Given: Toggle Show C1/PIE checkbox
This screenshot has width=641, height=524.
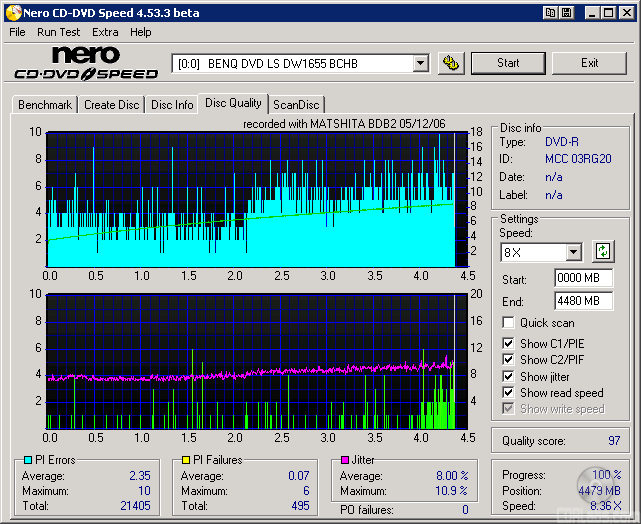Looking at the screenshot, I should (508, 344).
